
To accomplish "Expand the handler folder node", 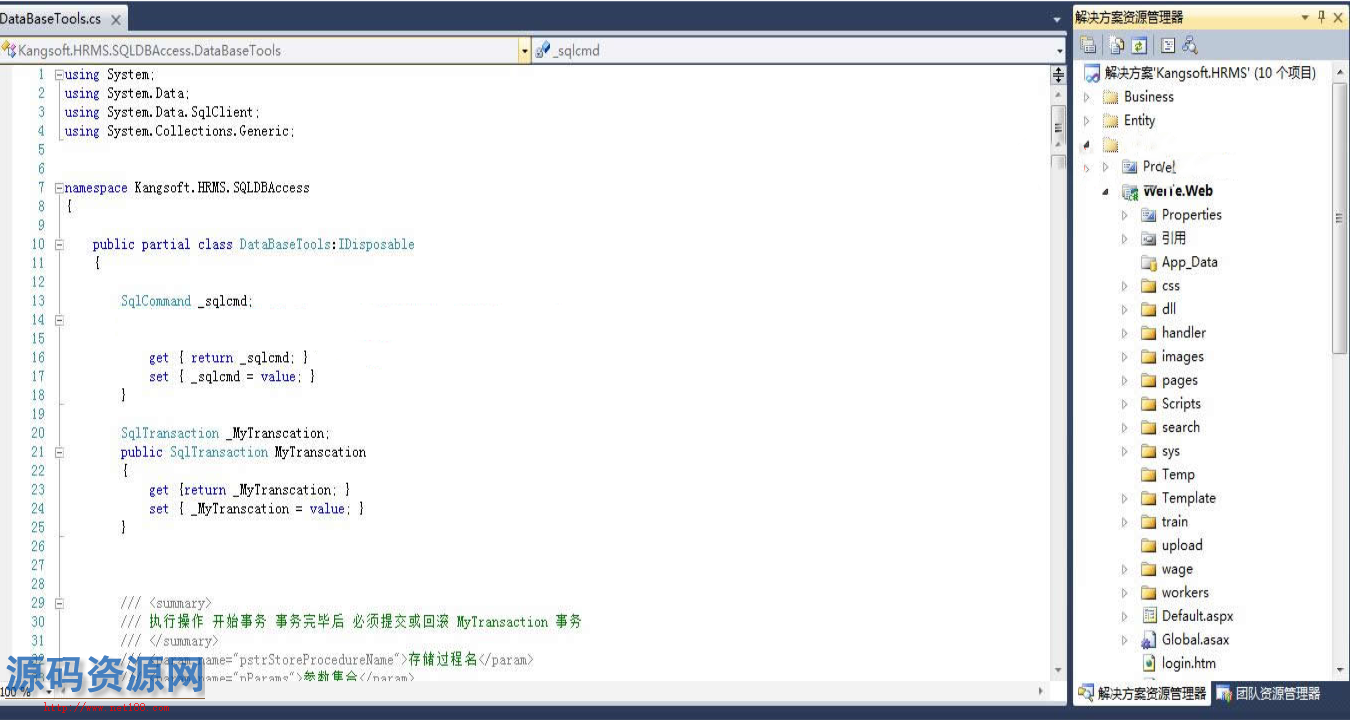I will tap(1124, 333).
